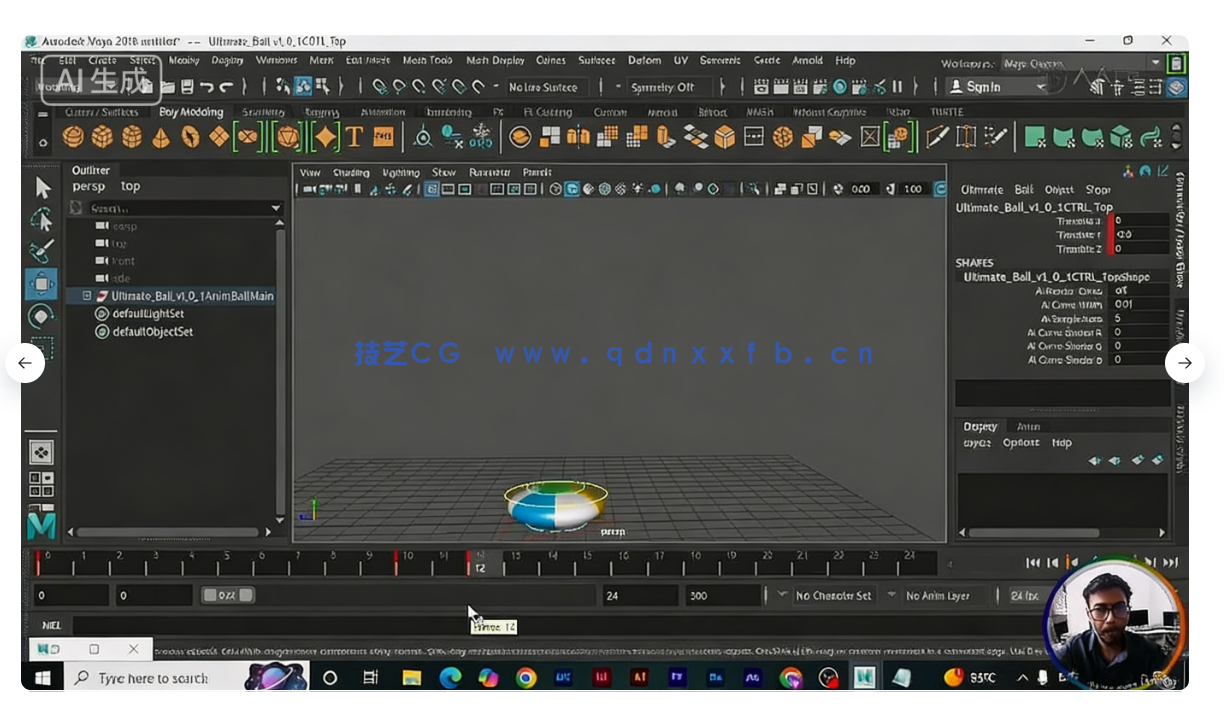The height and width of the screenshot is (708, 1224).
Task: Click the Paint Selection brush tool
Action: (x=41, y=251)
